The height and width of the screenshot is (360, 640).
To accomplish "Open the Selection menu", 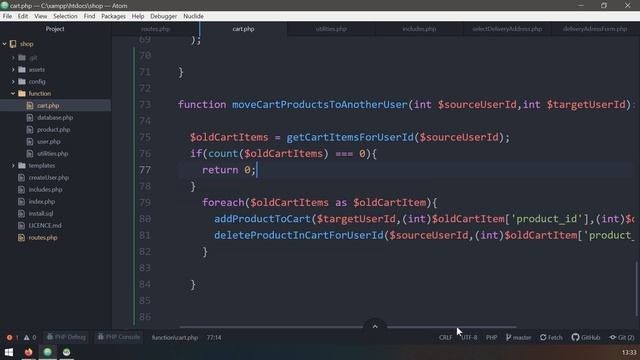I will click(x=65, y=16).
